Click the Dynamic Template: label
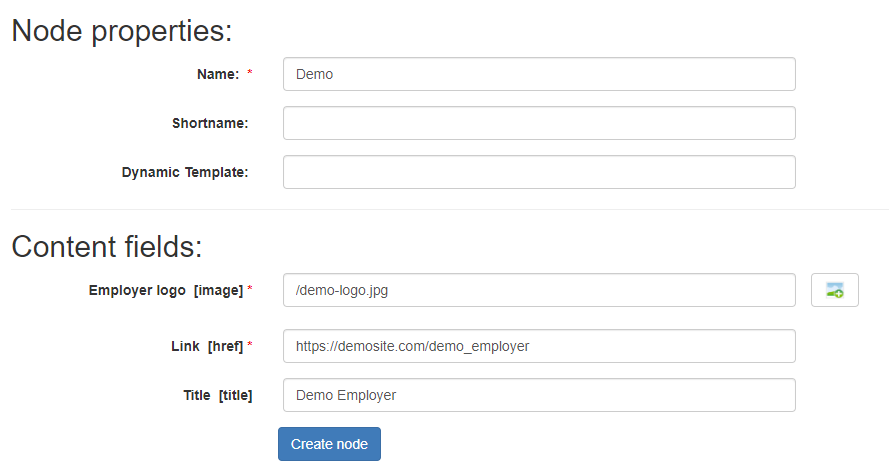 [x=185, y=172]
